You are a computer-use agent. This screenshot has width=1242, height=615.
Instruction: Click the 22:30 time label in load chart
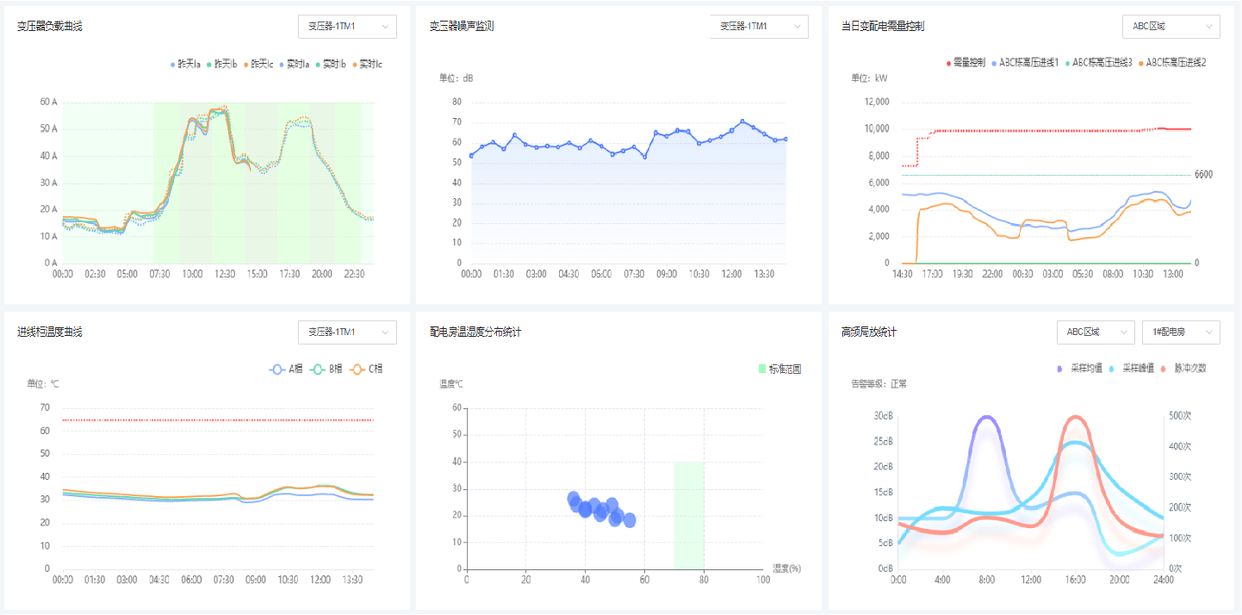[x=355, y=273]
